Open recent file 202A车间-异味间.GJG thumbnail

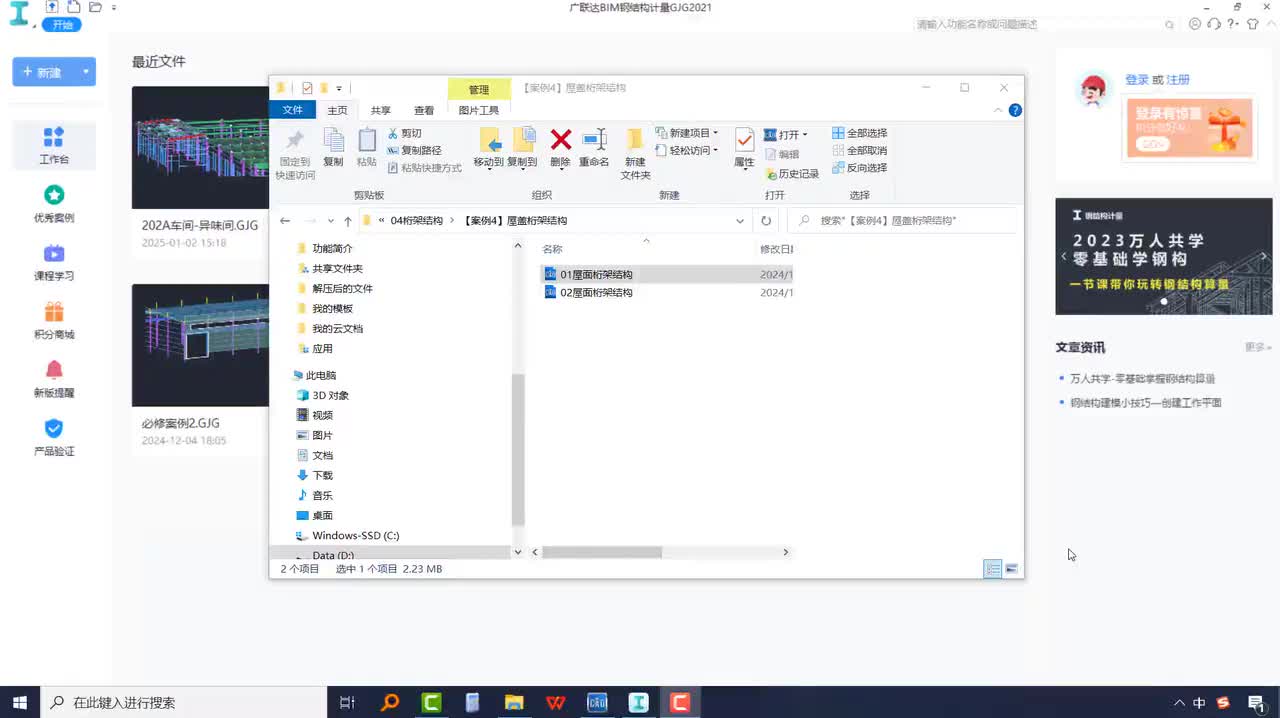click(x=200, y=147)
